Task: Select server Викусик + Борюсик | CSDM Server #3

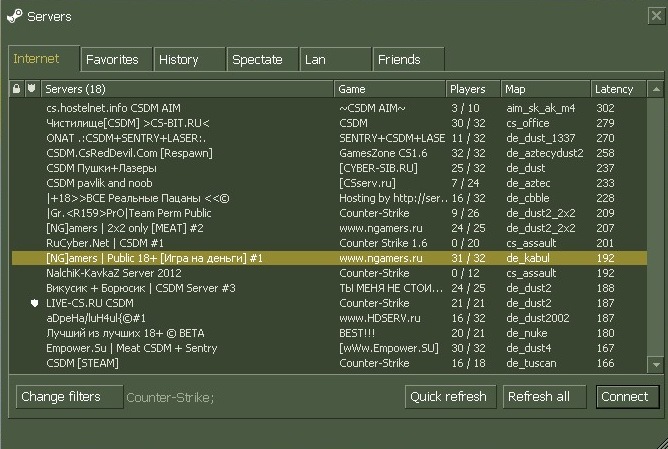Action: pyautogui.click(x=329, y=288)
